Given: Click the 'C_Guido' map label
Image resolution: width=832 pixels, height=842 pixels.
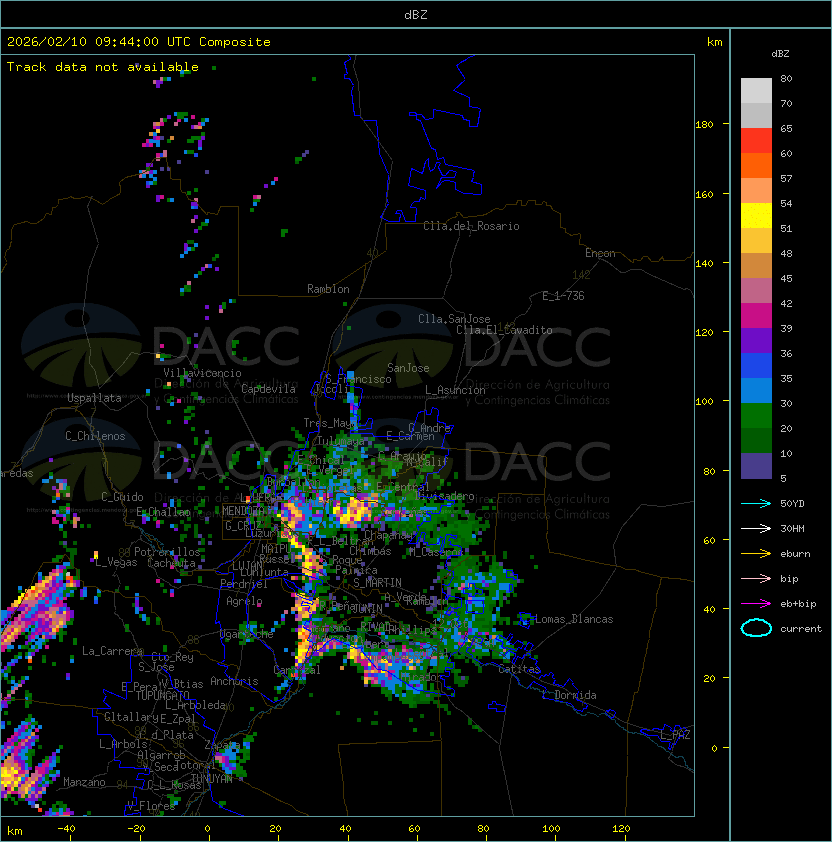Looking at the screenshot, I should coord(122,497).
